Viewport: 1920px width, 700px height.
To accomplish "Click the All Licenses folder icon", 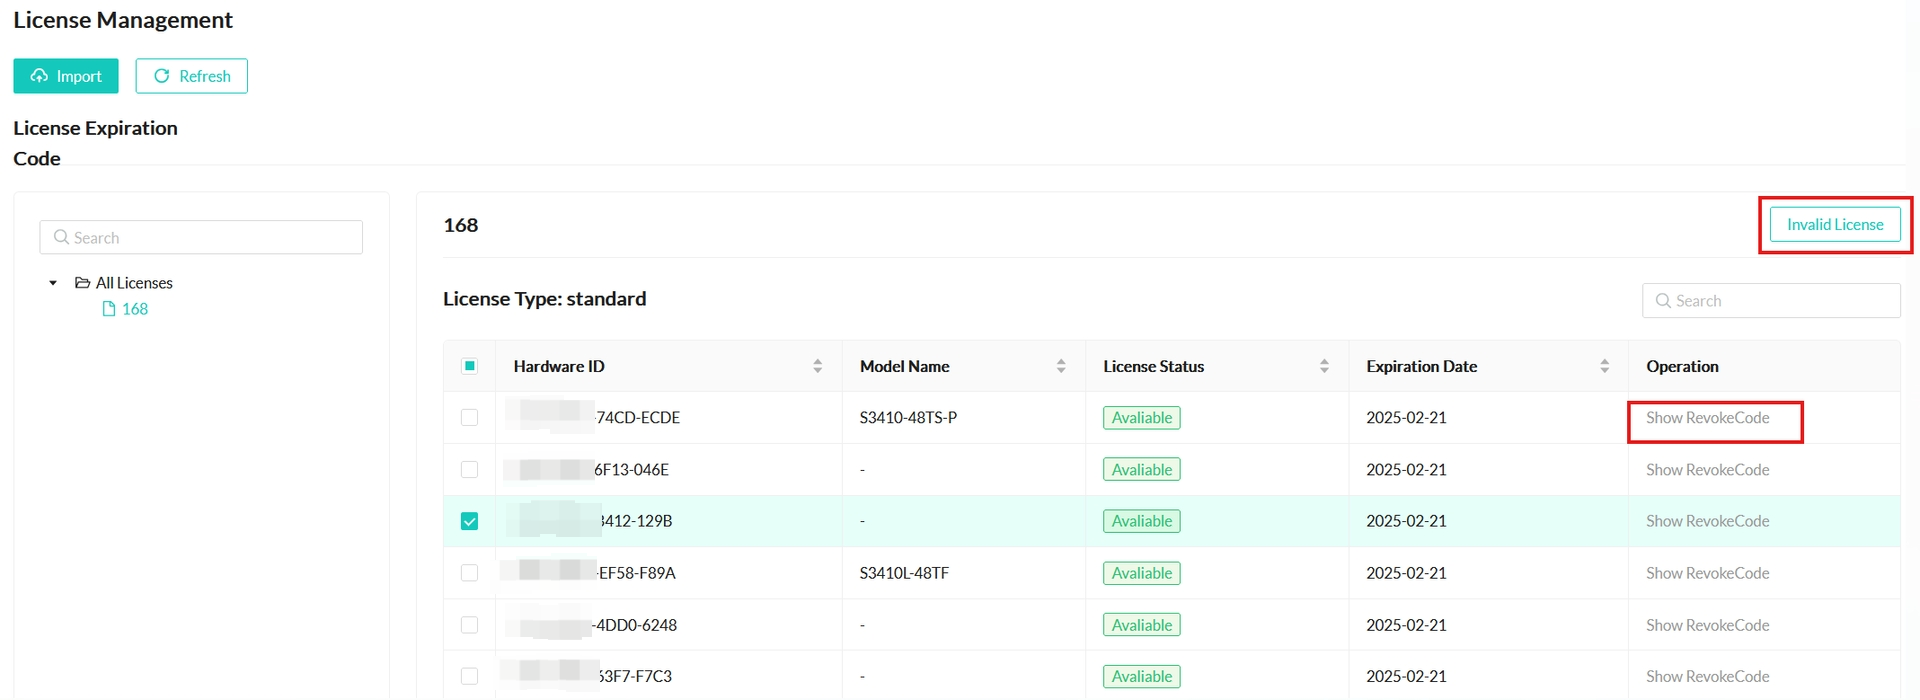I will coord(83,283).
